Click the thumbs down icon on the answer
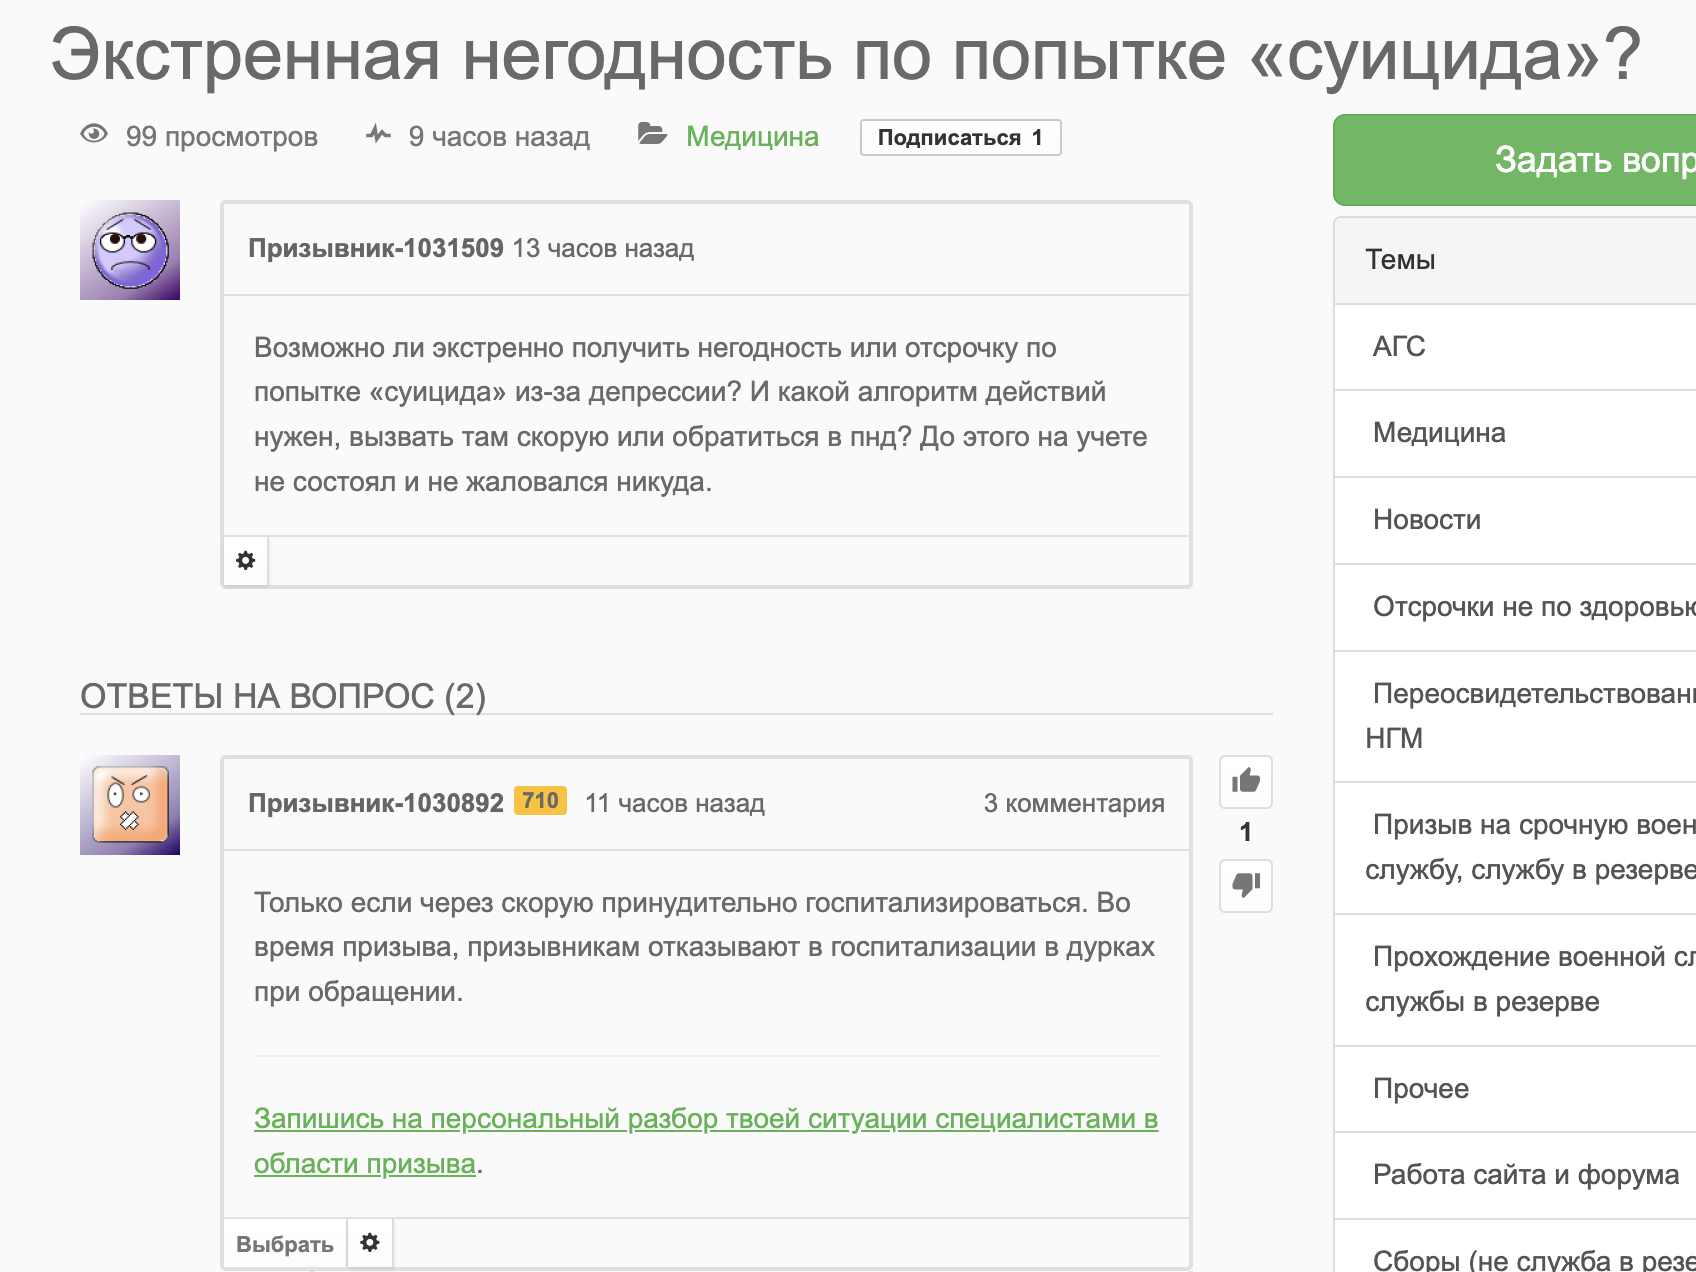This screenshot has height=1272, width=1696. click(1245, 885)
